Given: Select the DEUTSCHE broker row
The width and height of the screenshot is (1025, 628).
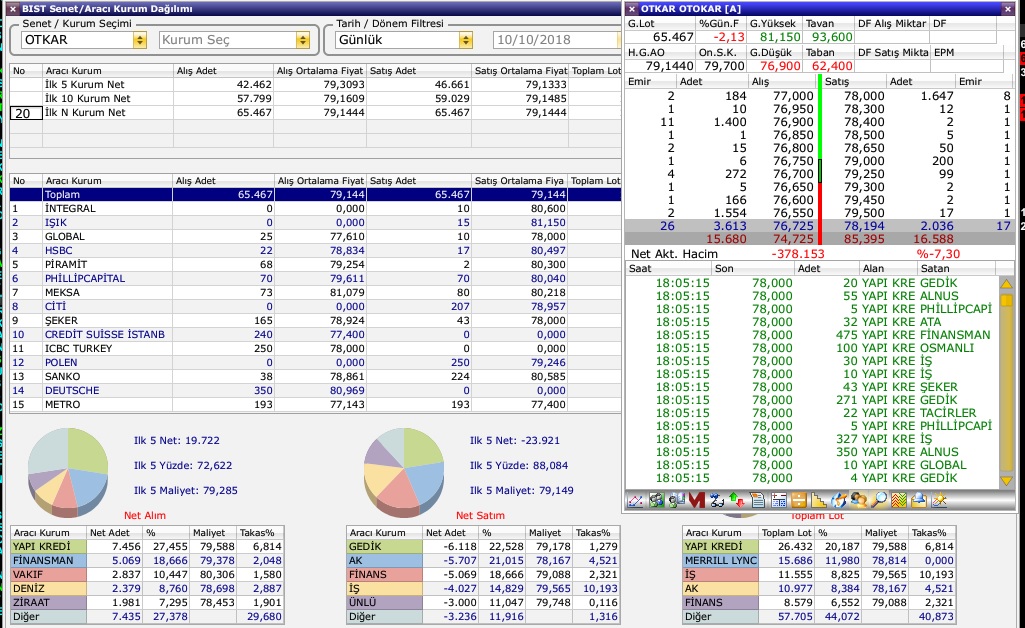Looking at the screenshot, I should coord(315,391).
